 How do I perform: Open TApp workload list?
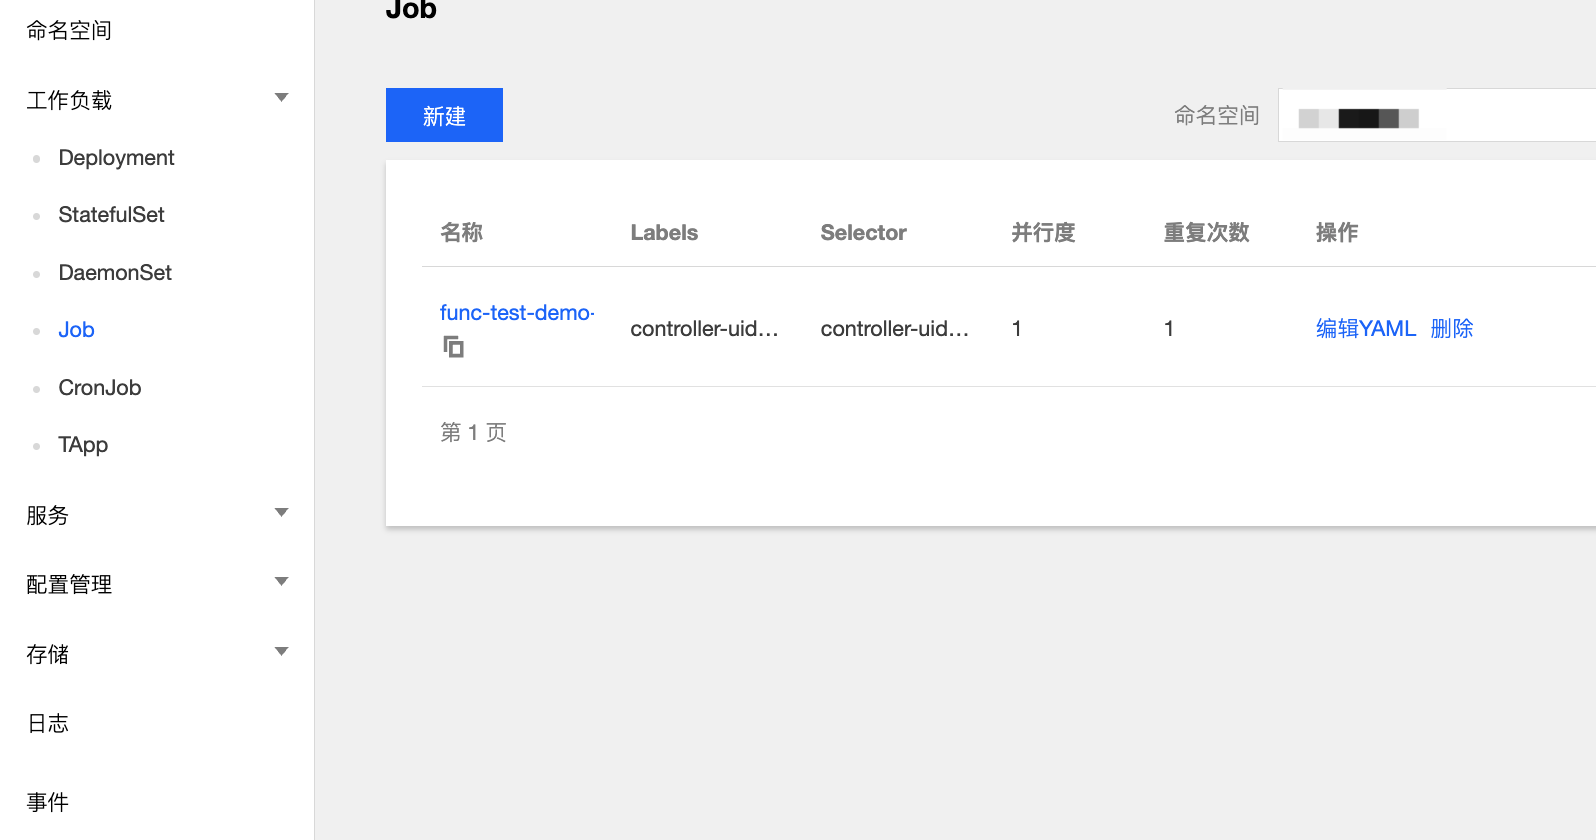[83, 445]
